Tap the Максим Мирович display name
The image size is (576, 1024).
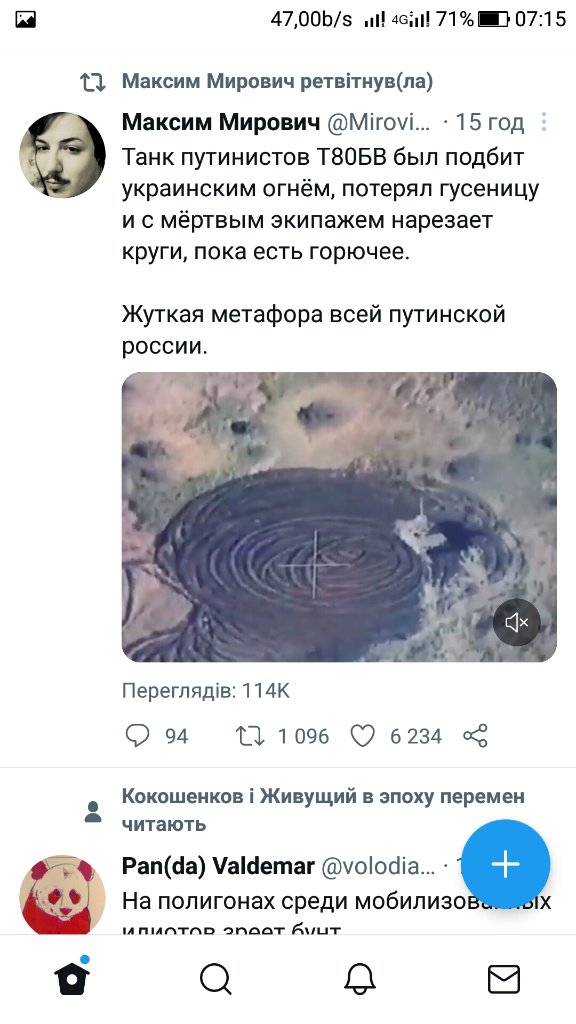click(x=221, y=122)
